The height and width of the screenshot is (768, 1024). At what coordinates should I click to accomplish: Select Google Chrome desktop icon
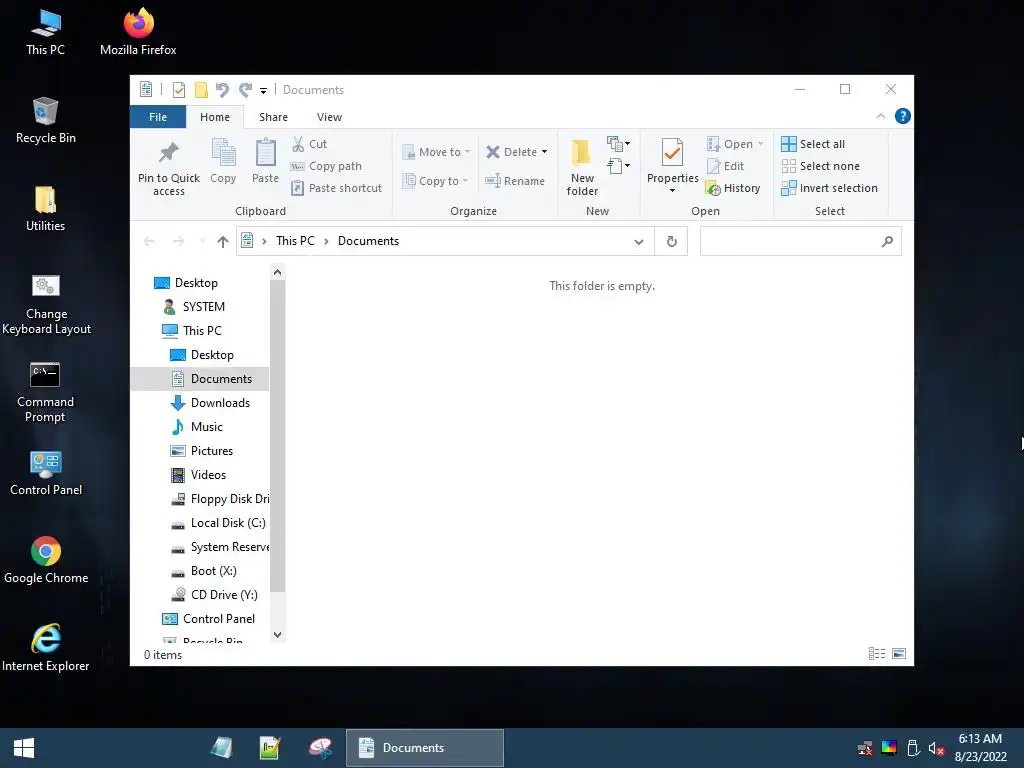[46, 560]
